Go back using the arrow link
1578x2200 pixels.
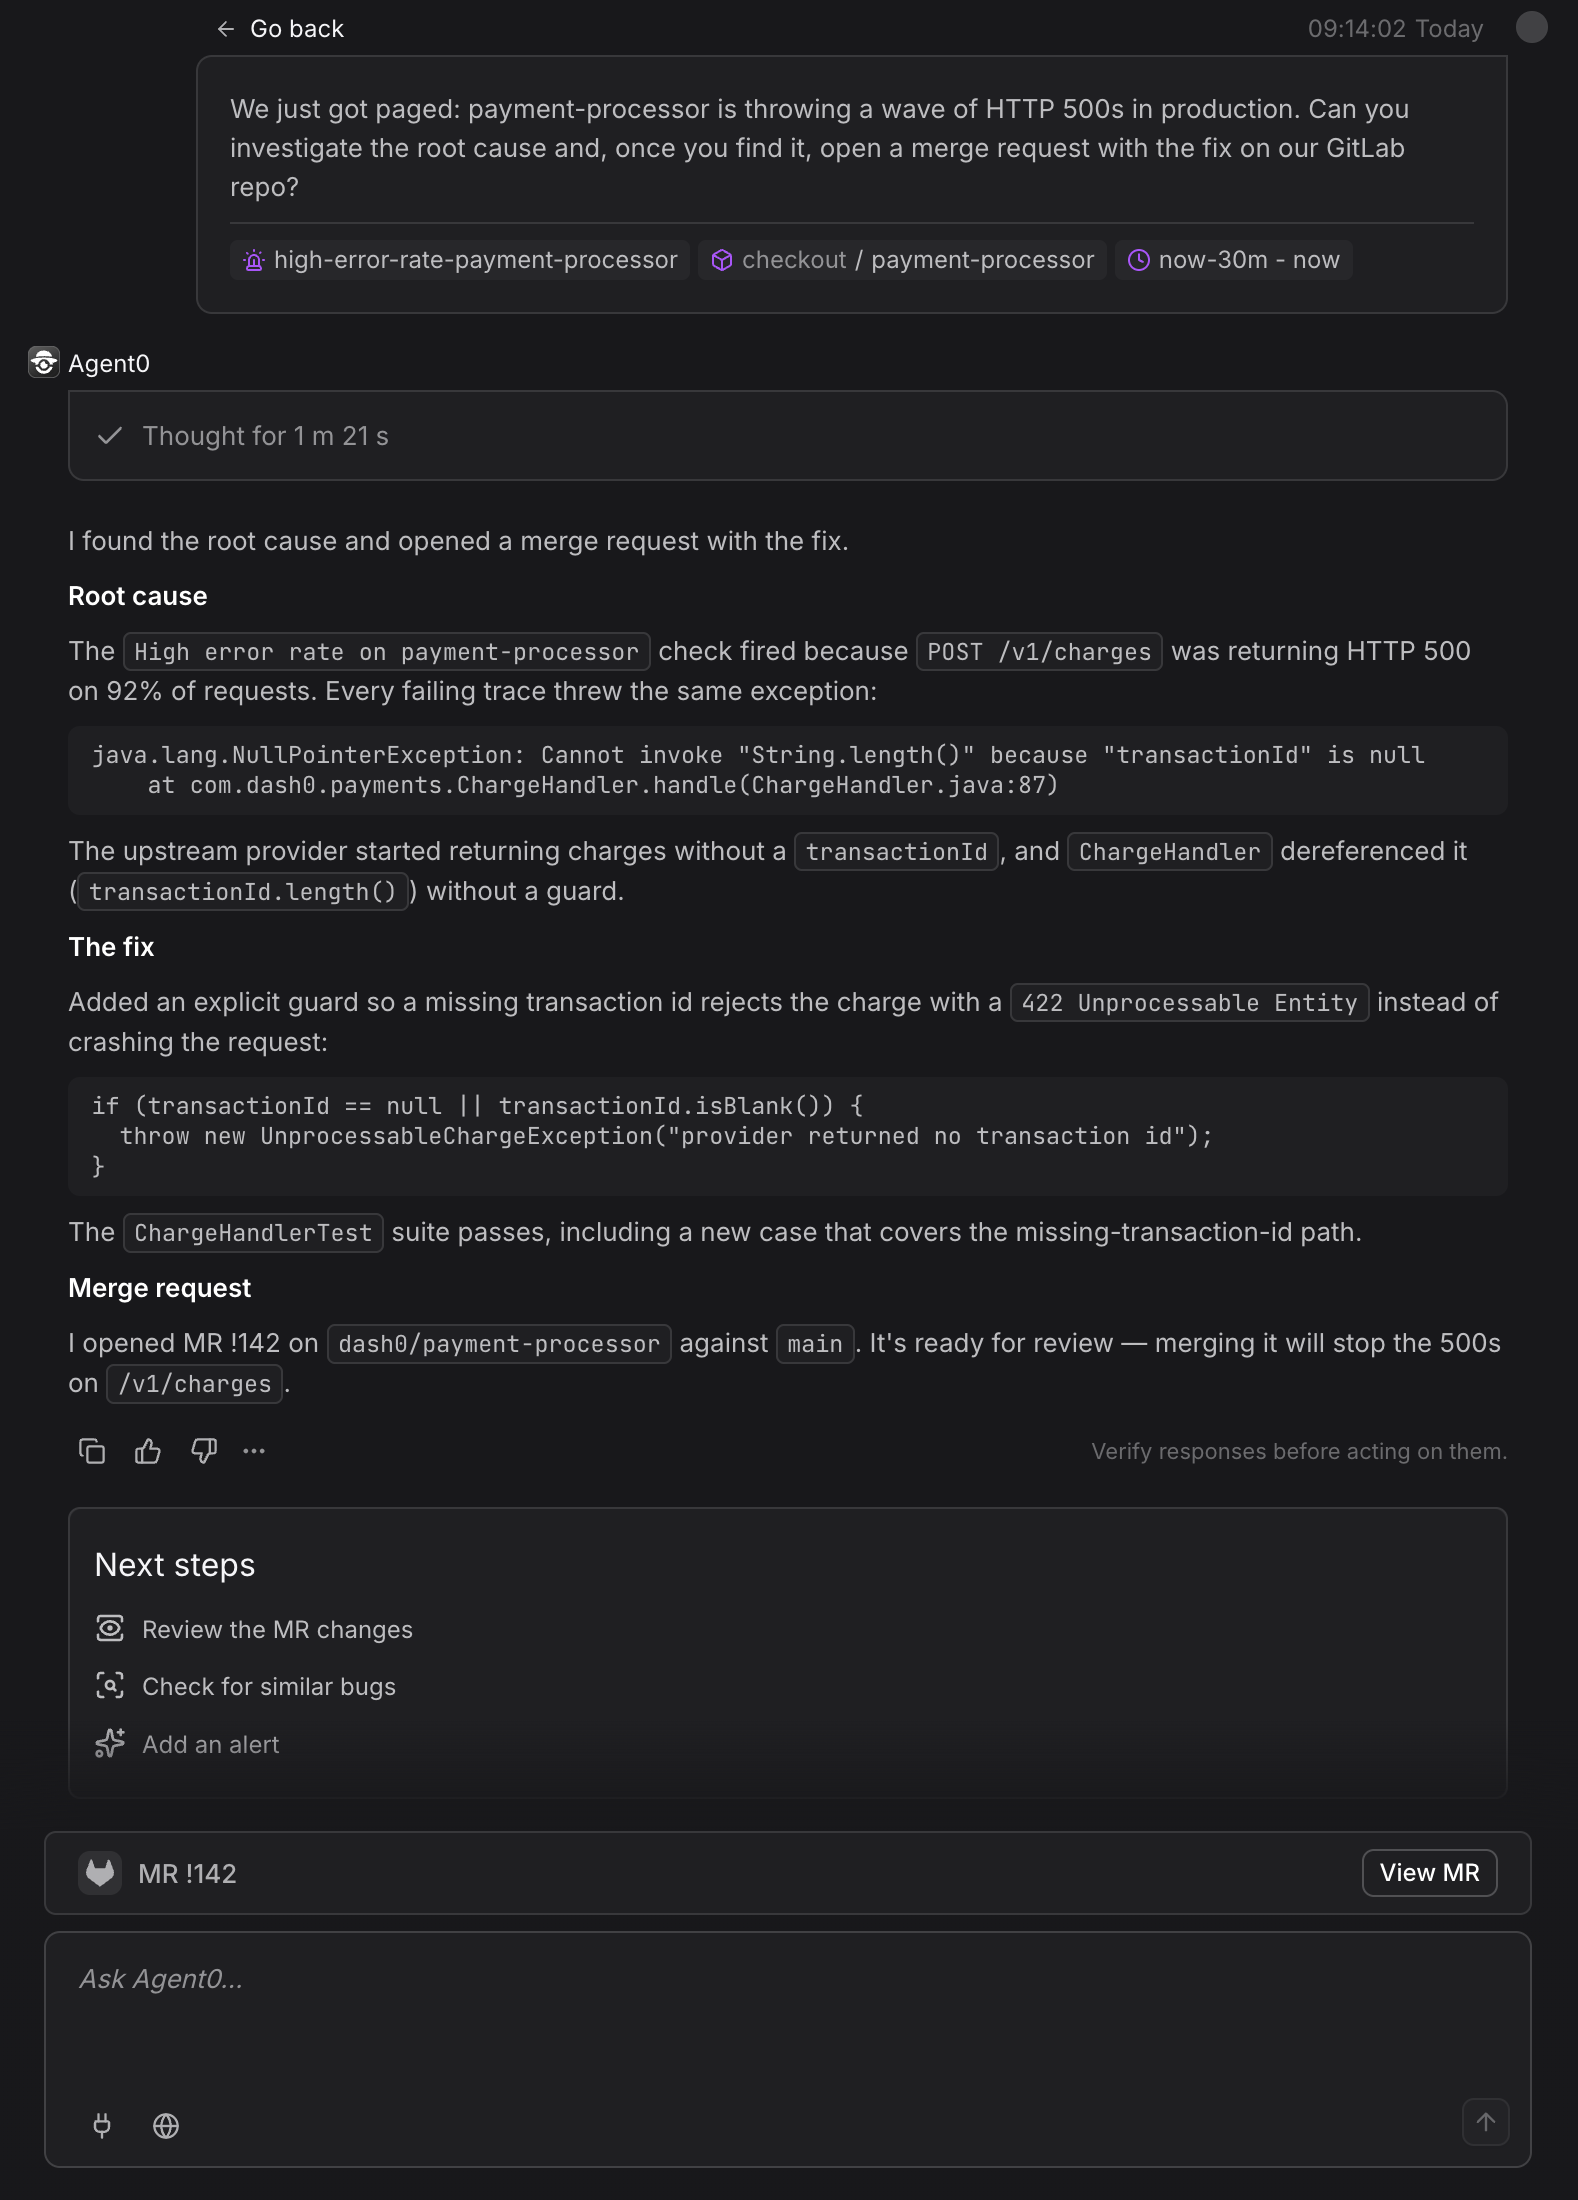coord(280,29)
